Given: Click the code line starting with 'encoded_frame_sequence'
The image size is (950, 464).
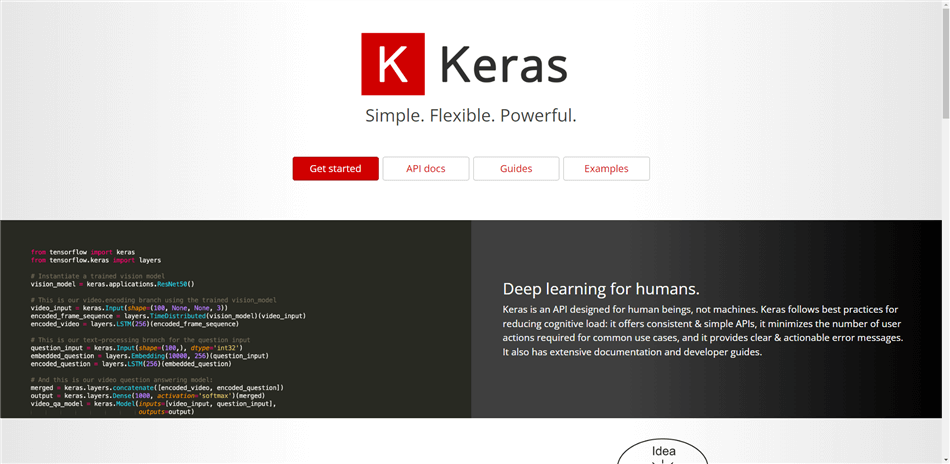Looking at the screenshot, I should tap(168, 316).
